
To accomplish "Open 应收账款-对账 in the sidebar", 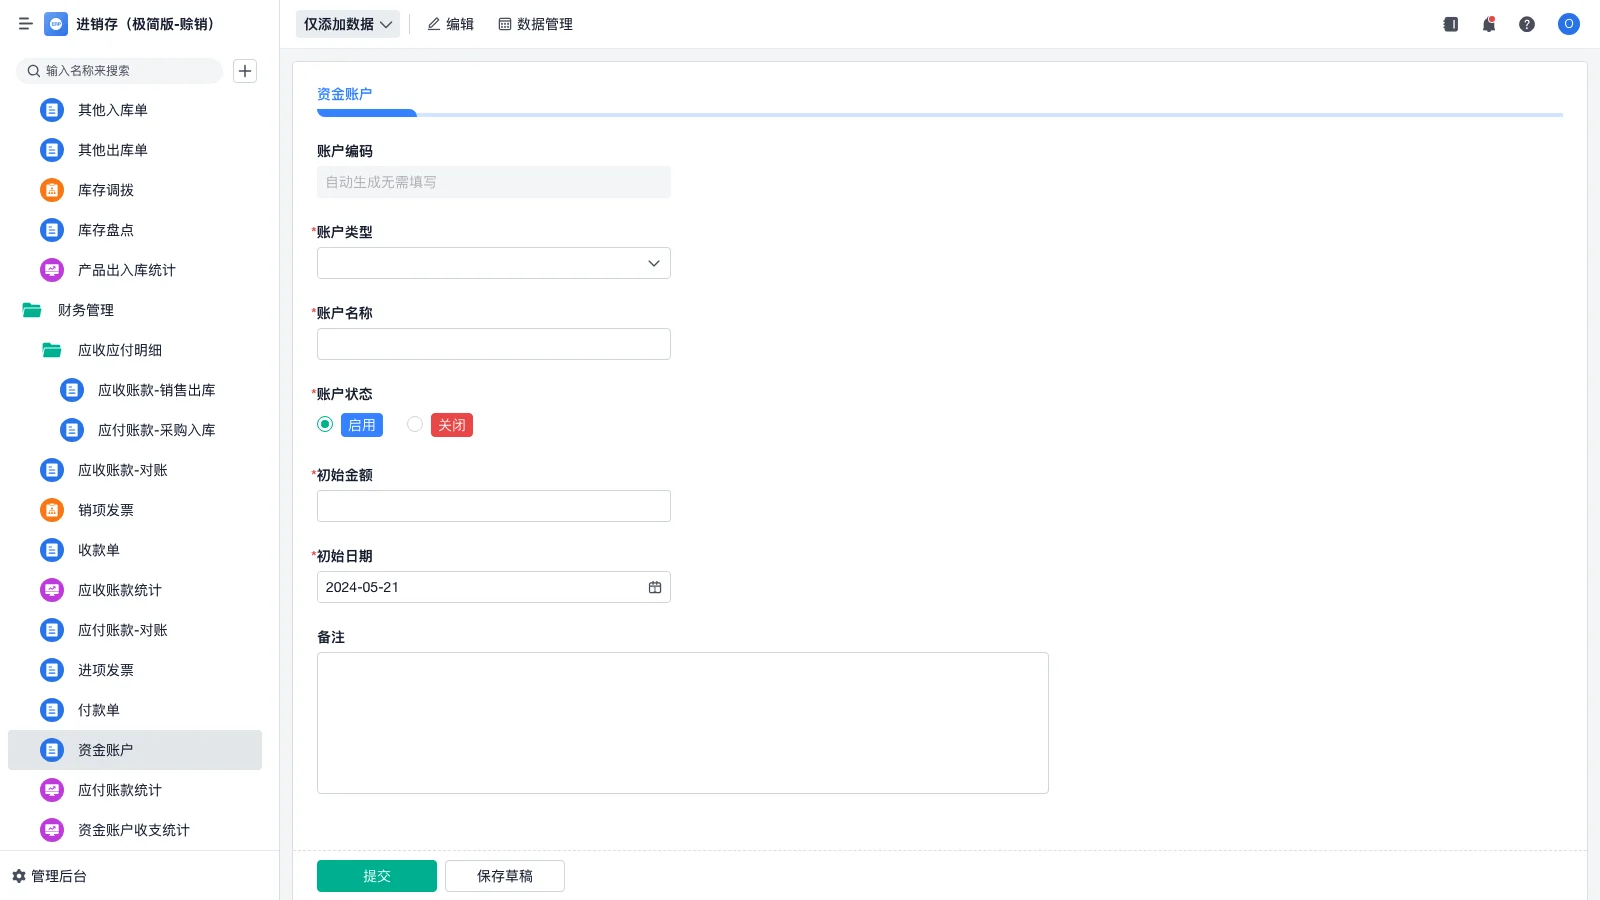I will click(135, 470).
